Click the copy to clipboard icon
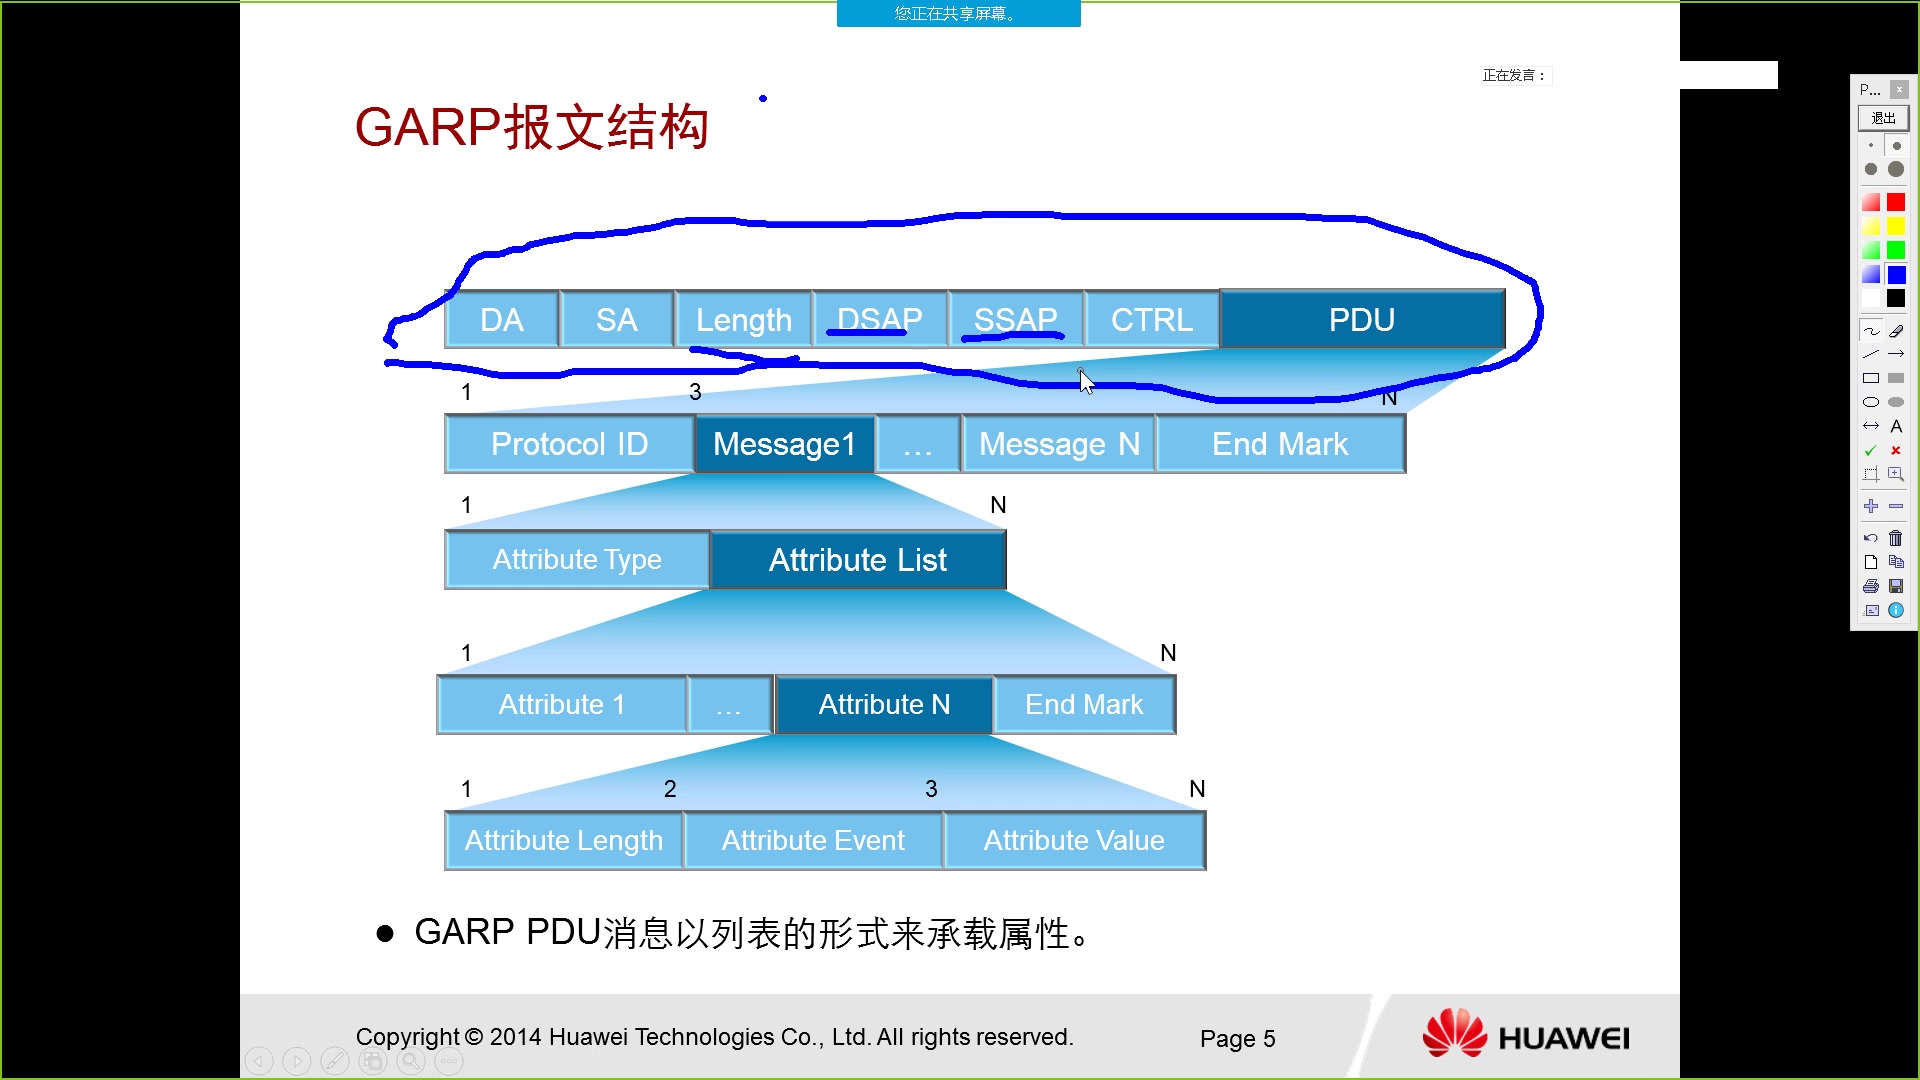 1896,562
